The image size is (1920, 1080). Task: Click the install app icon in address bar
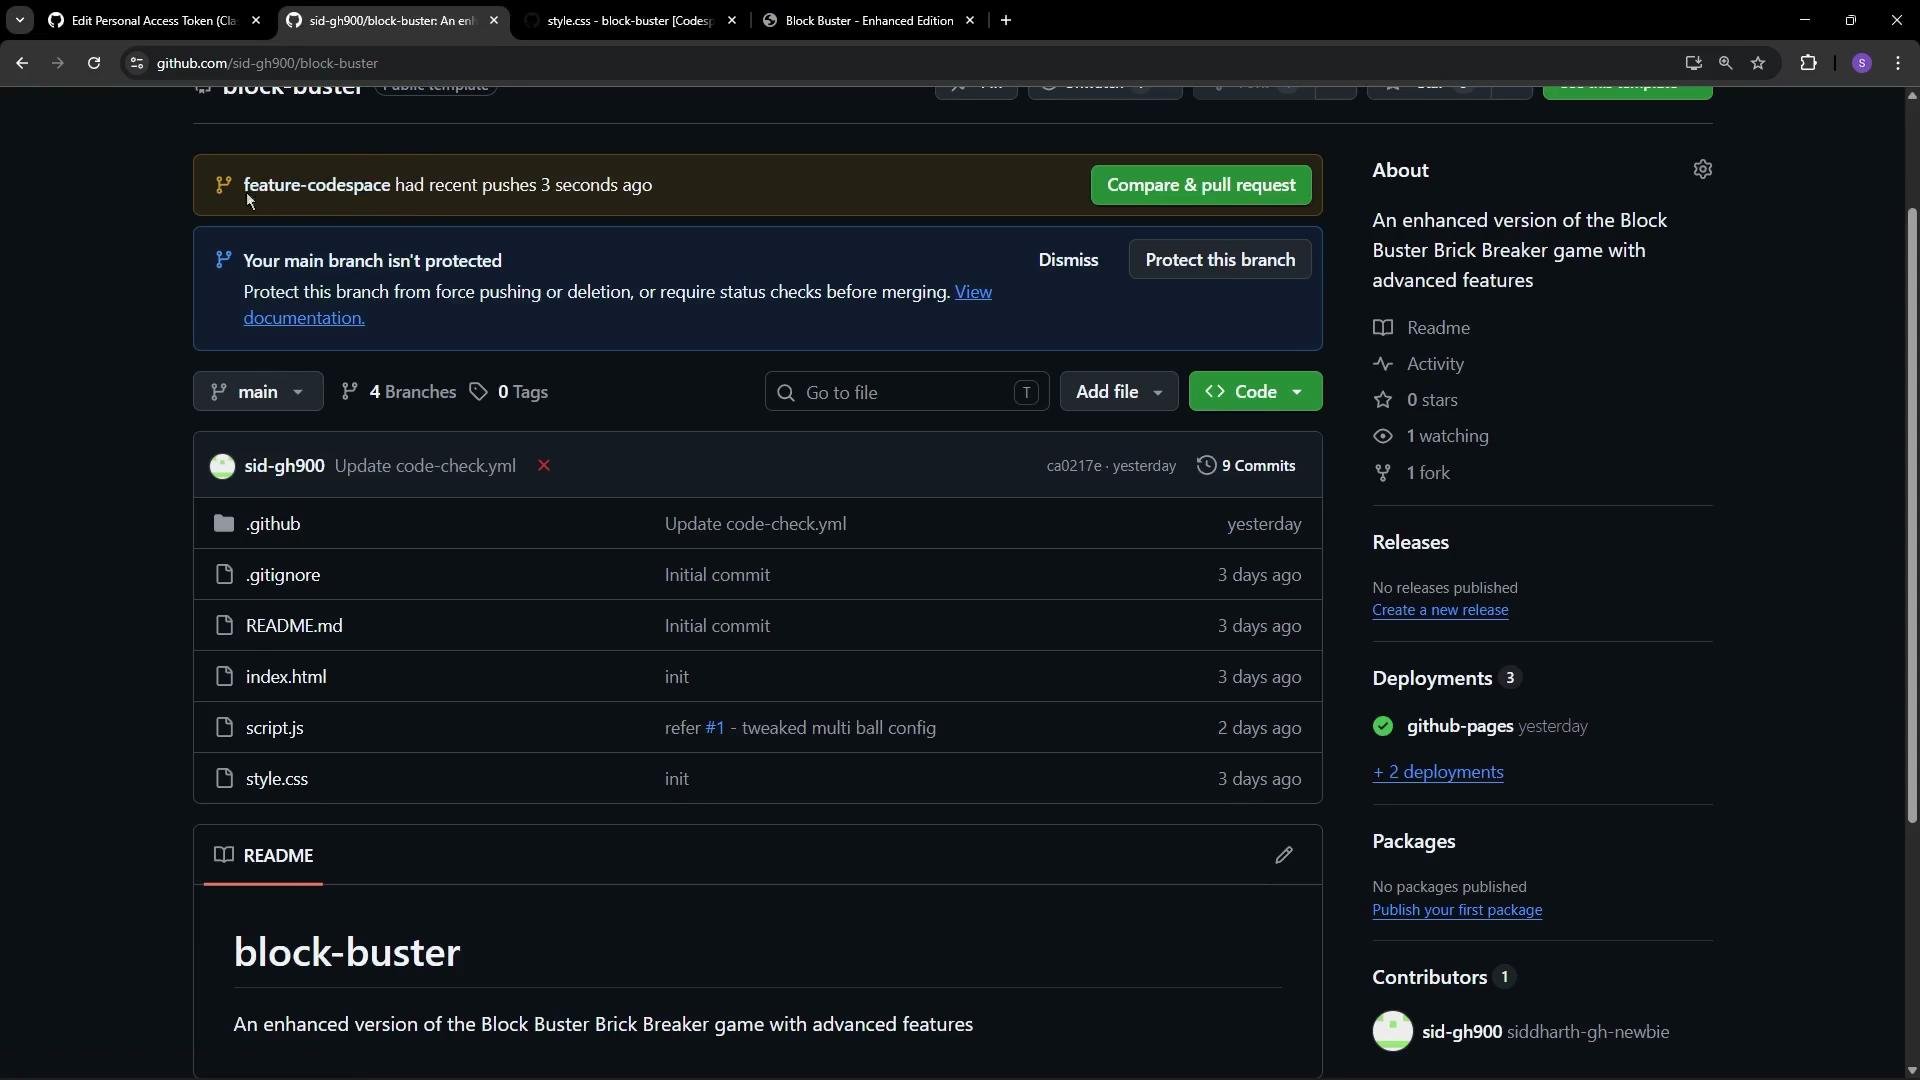click(x=1693, y=63)
